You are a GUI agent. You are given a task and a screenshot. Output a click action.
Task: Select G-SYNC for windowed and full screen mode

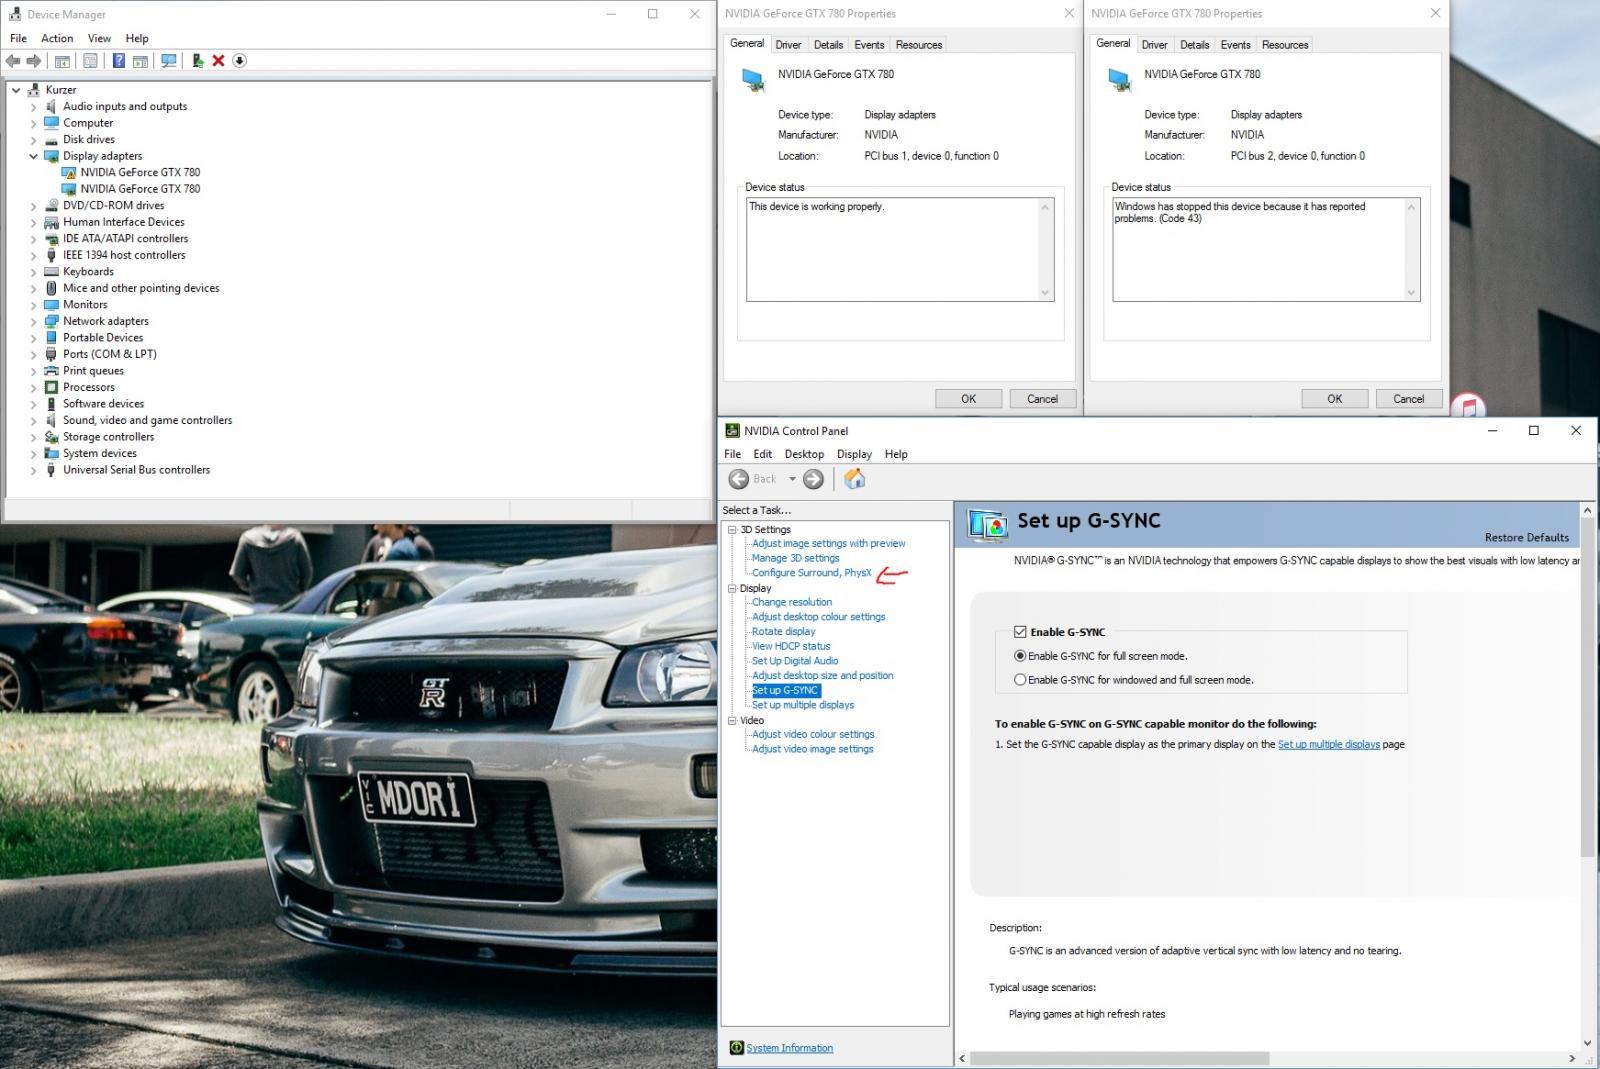(1020, 680)
